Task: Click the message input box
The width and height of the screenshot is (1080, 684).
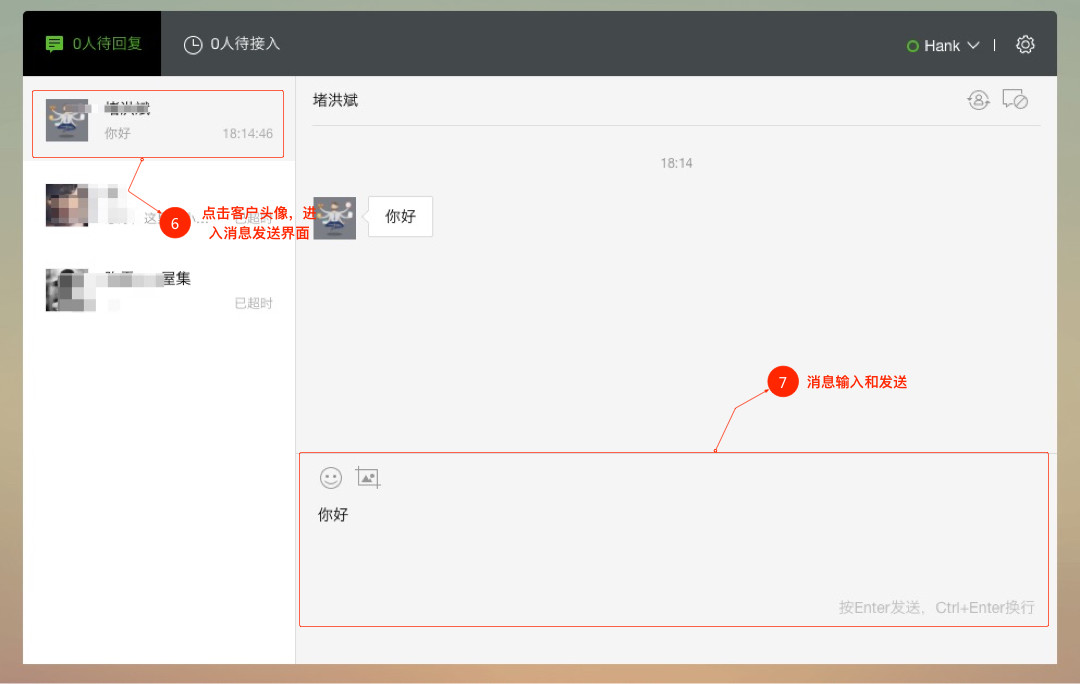Action: pyautogui.click(x=674, y=539)
